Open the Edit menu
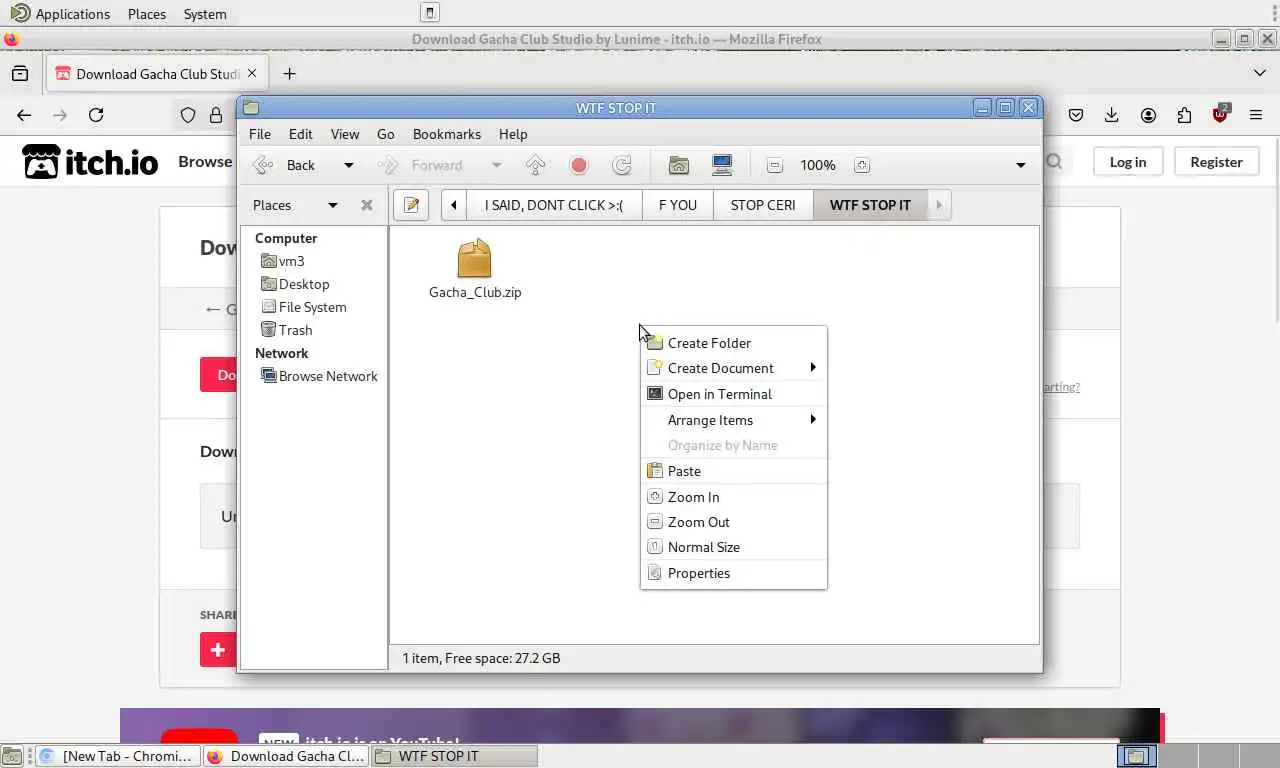This screenshot has width=1280, height=768. pyautogui.click(x=301, y=134)
